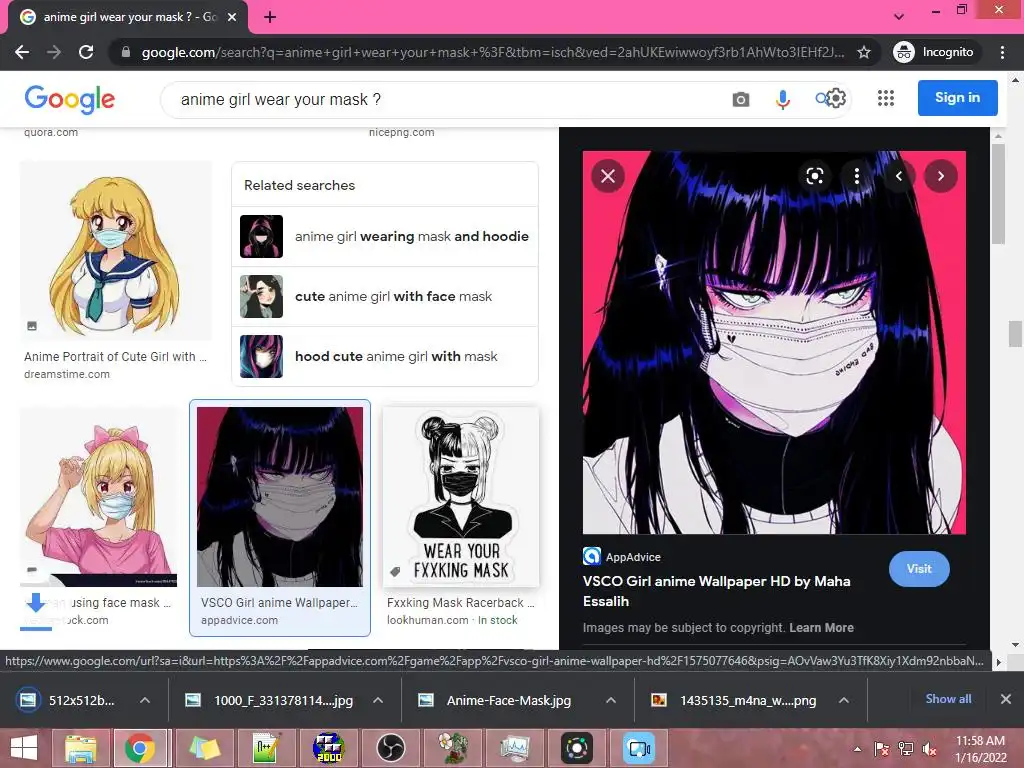This screenshot has height=768, width=1024.
Task: Open downloaded file 1000_F_331378114 jpg
Action: click(269, 700)
